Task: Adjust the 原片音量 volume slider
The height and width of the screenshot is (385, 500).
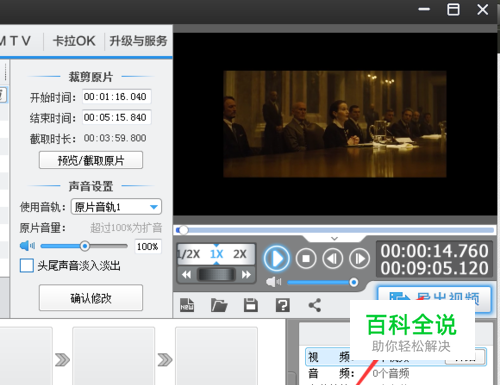Action: click(84, 246)
